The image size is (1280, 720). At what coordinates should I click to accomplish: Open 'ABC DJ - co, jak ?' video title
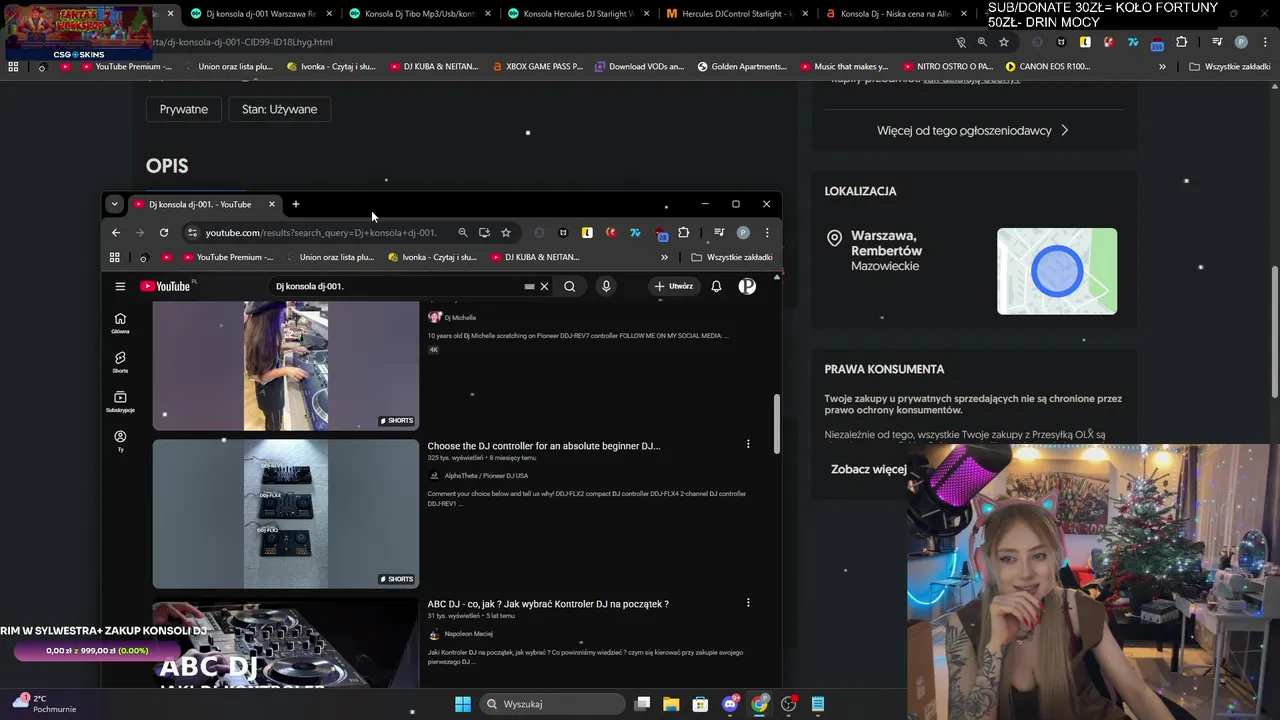pos(548,604)
